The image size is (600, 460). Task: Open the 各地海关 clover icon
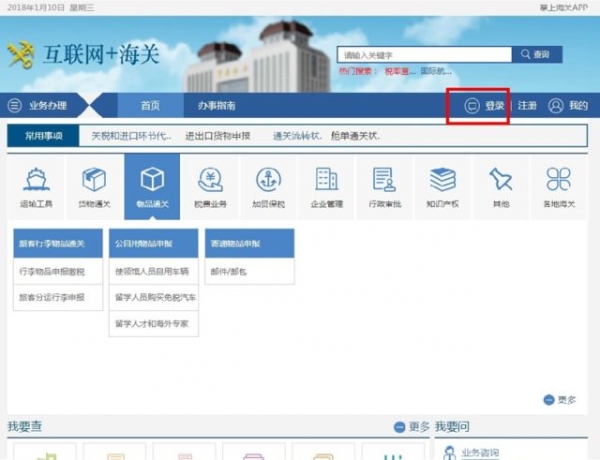point(558,186)
